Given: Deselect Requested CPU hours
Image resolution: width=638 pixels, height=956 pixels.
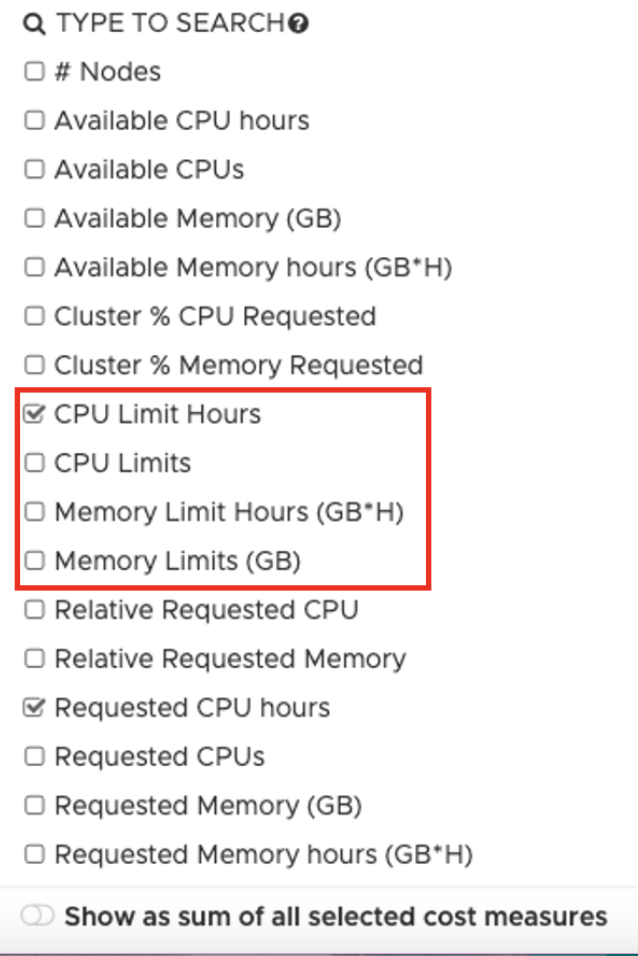Looking at the screenshot, I should pyautogui.click(x=34, y=708).
